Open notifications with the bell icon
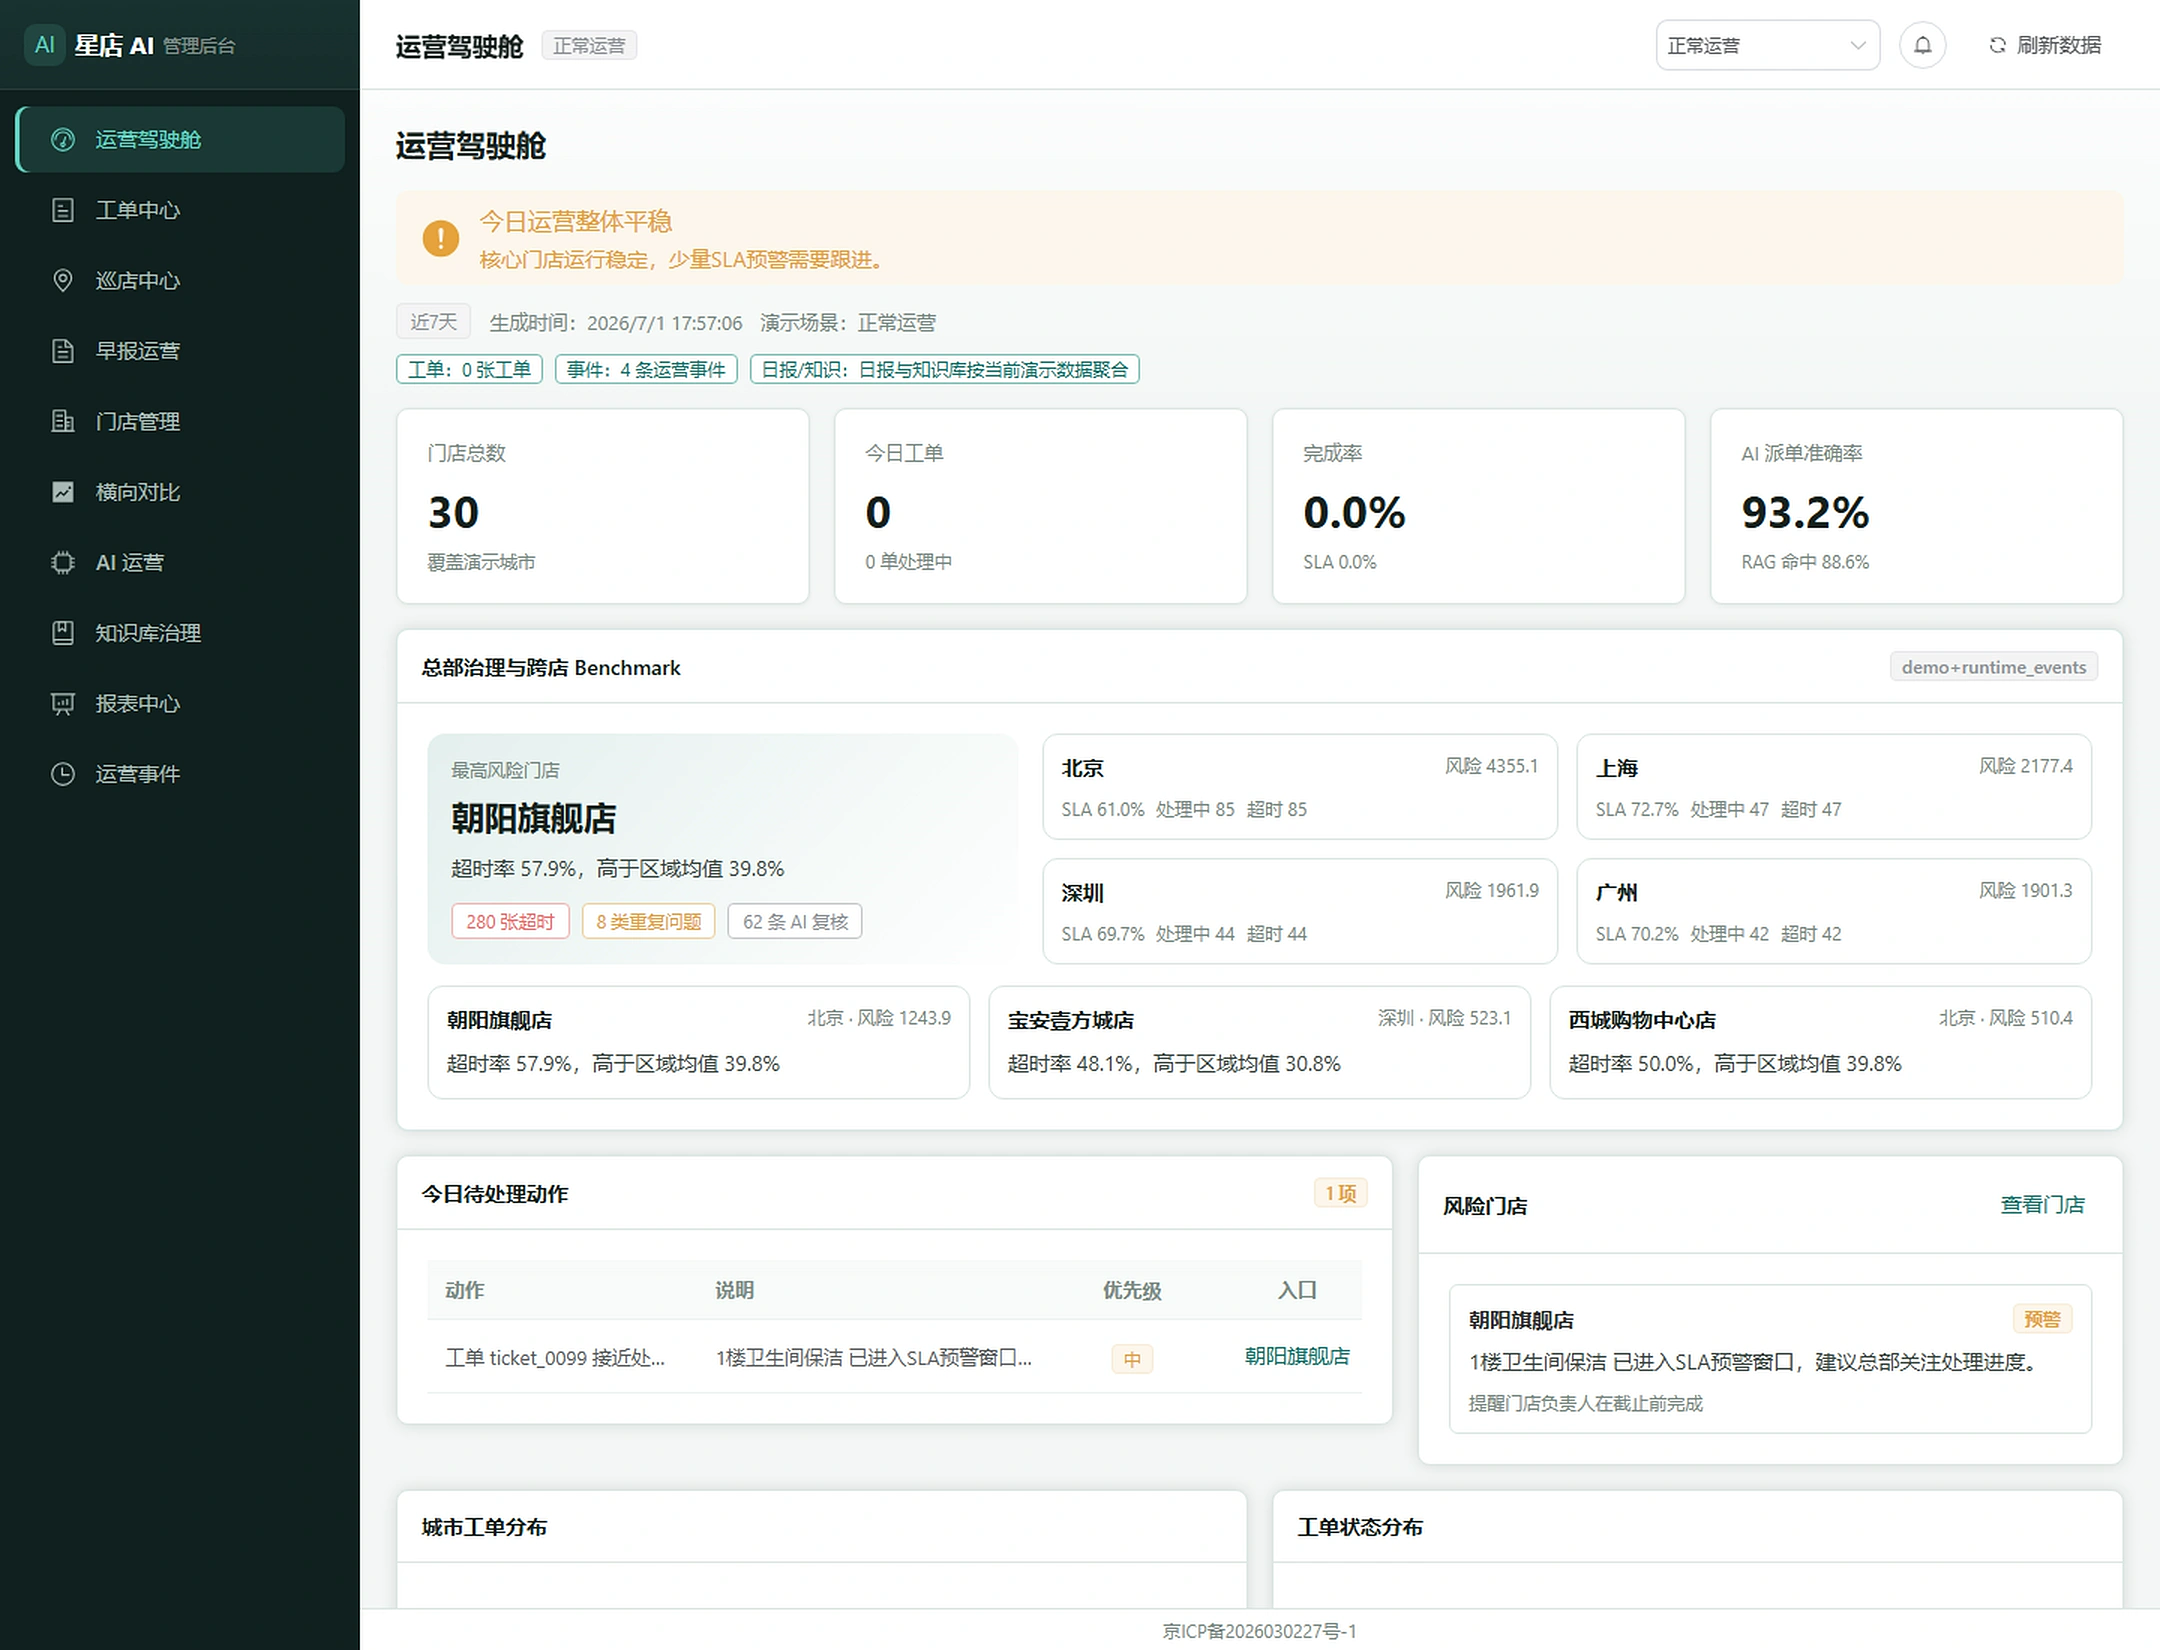This screenshot has width=2160, height=1650. point(1922,45)
